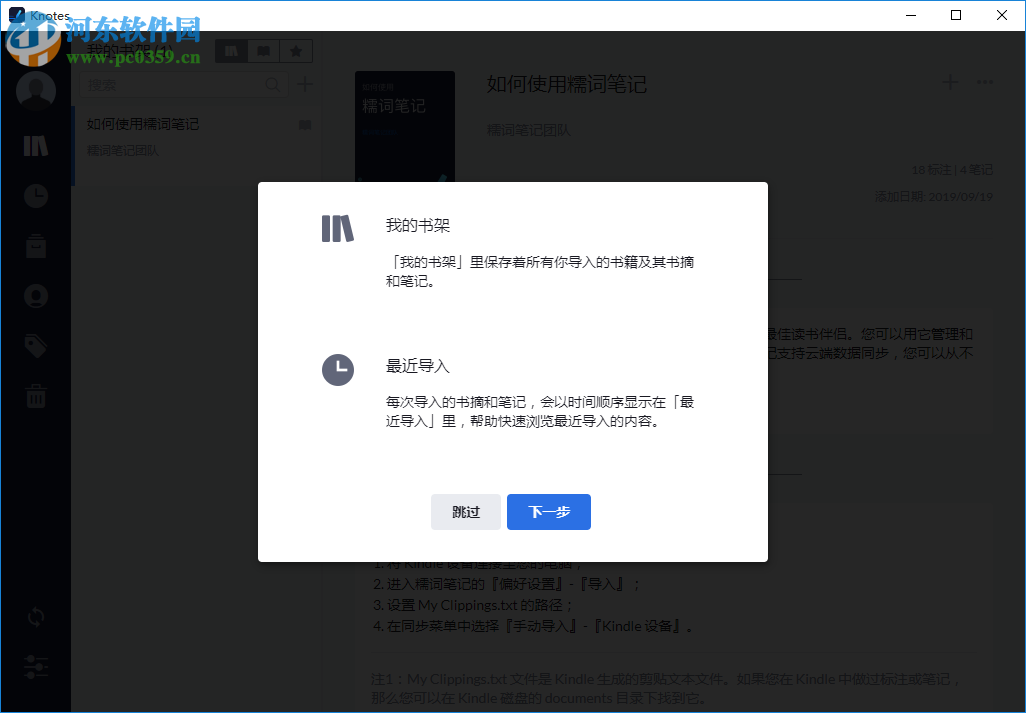The height and width of the screenshot is (713, 1026).
Task: Open the archive/import icon in sidebar
Action: [36, 245]
